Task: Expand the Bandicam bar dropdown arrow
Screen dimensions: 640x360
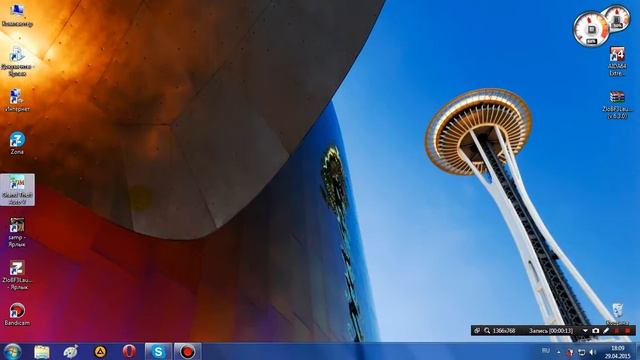Action: [585, 331]
